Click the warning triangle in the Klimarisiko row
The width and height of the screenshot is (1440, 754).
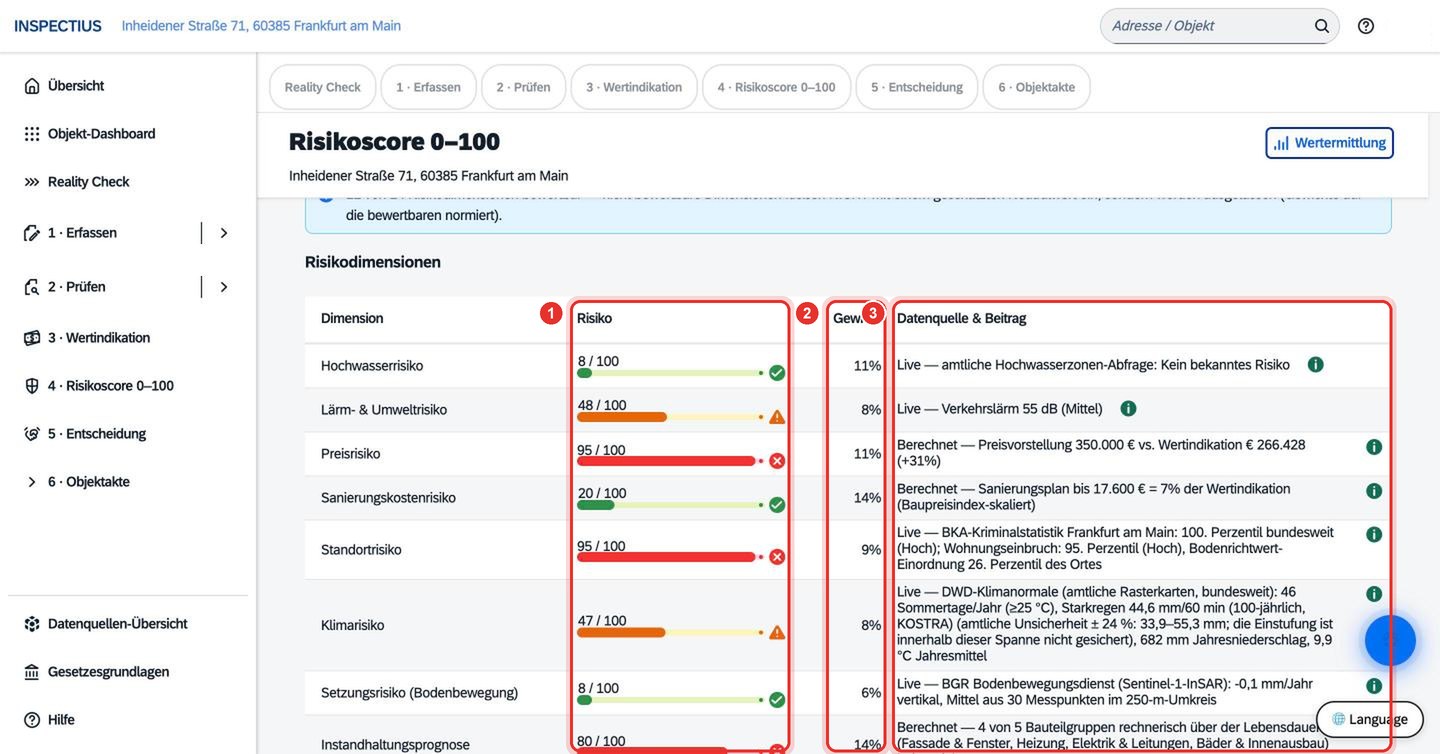[777, 632]
